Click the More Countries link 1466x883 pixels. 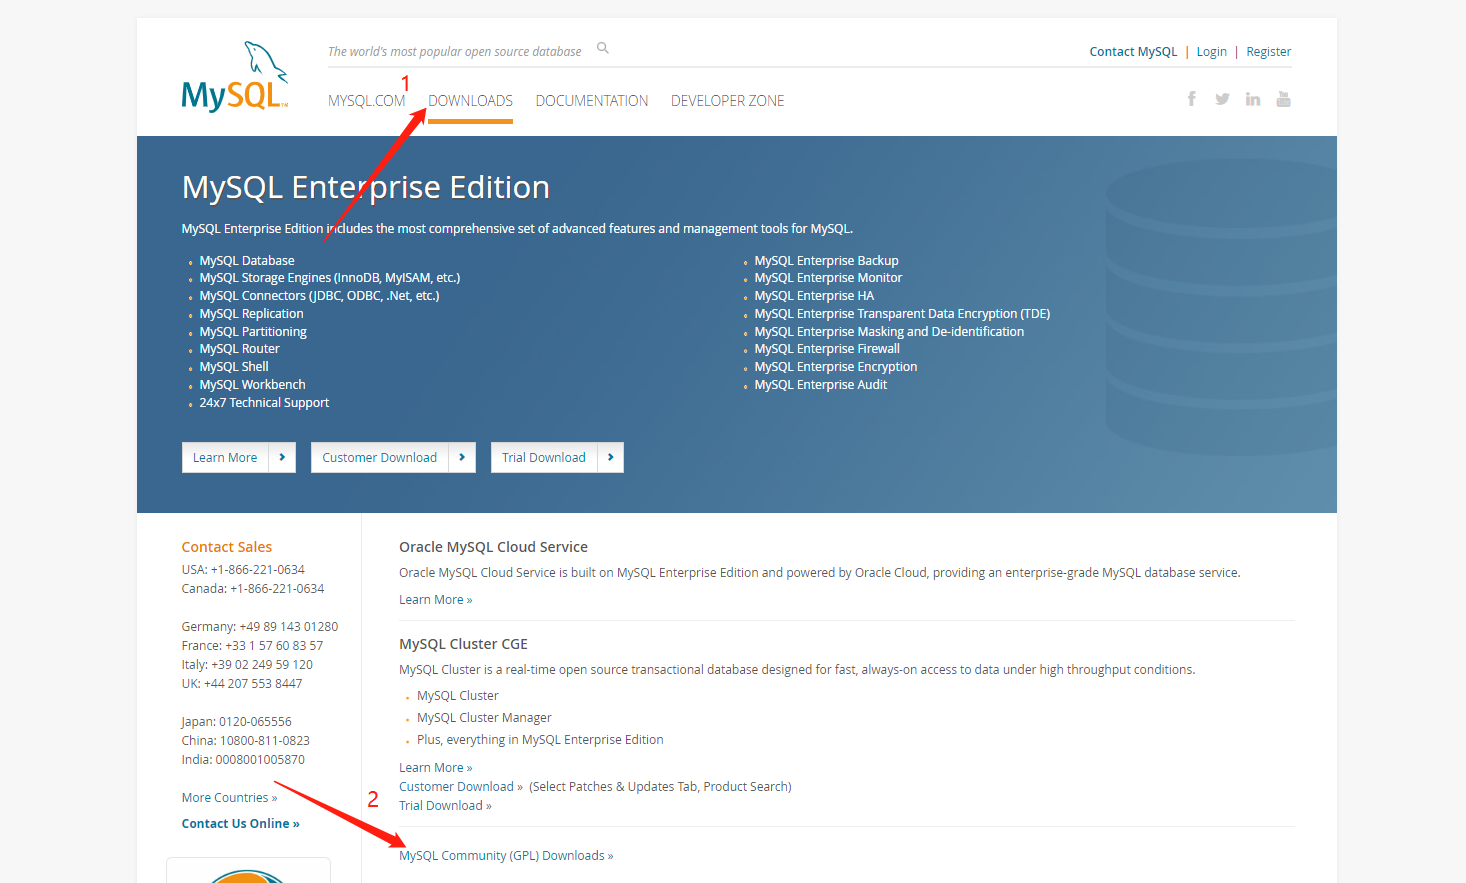click(x=229, y=798)
